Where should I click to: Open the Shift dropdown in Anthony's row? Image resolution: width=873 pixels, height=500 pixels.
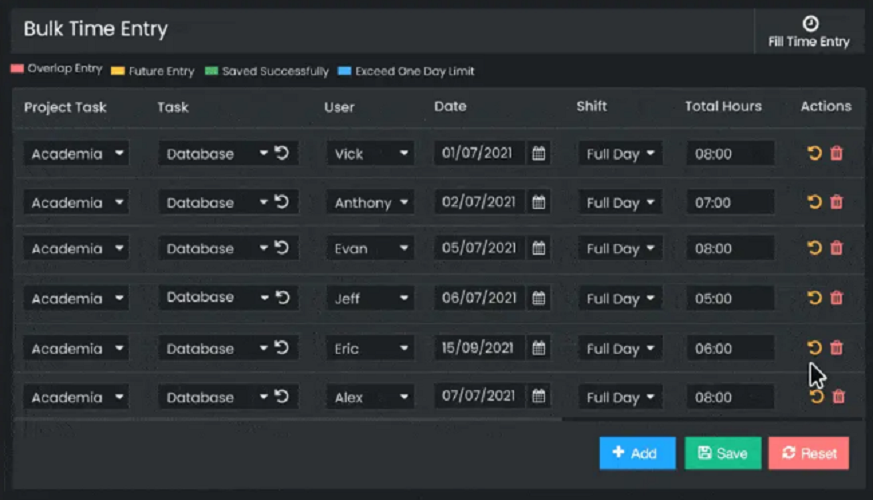620,203
